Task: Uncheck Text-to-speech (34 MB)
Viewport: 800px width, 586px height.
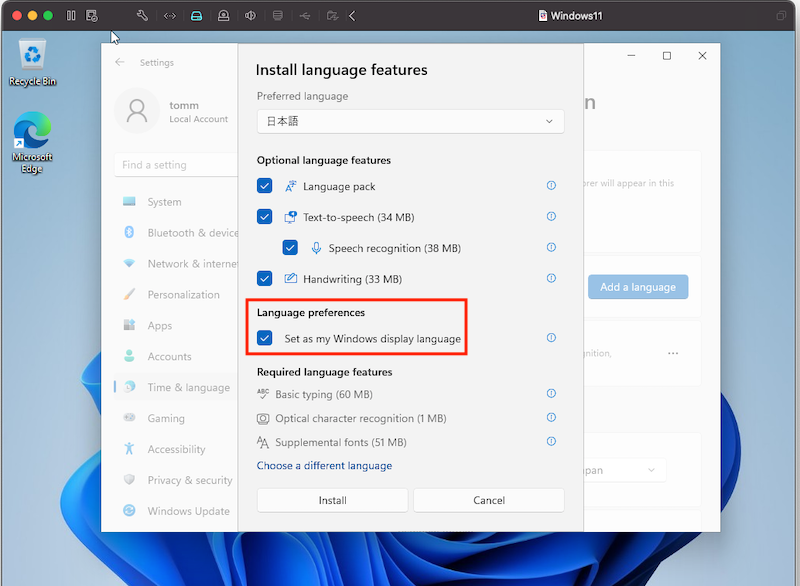Action: coord(264,217)
